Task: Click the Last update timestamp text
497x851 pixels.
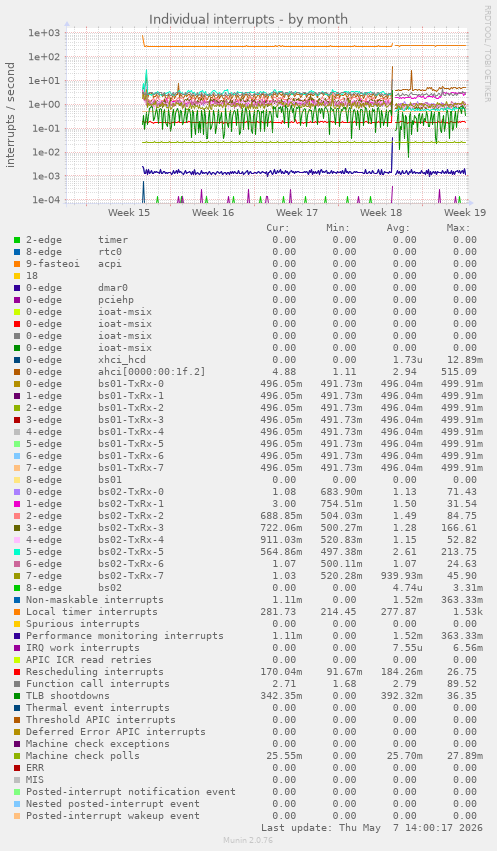Action: click(x=371, y=828)
